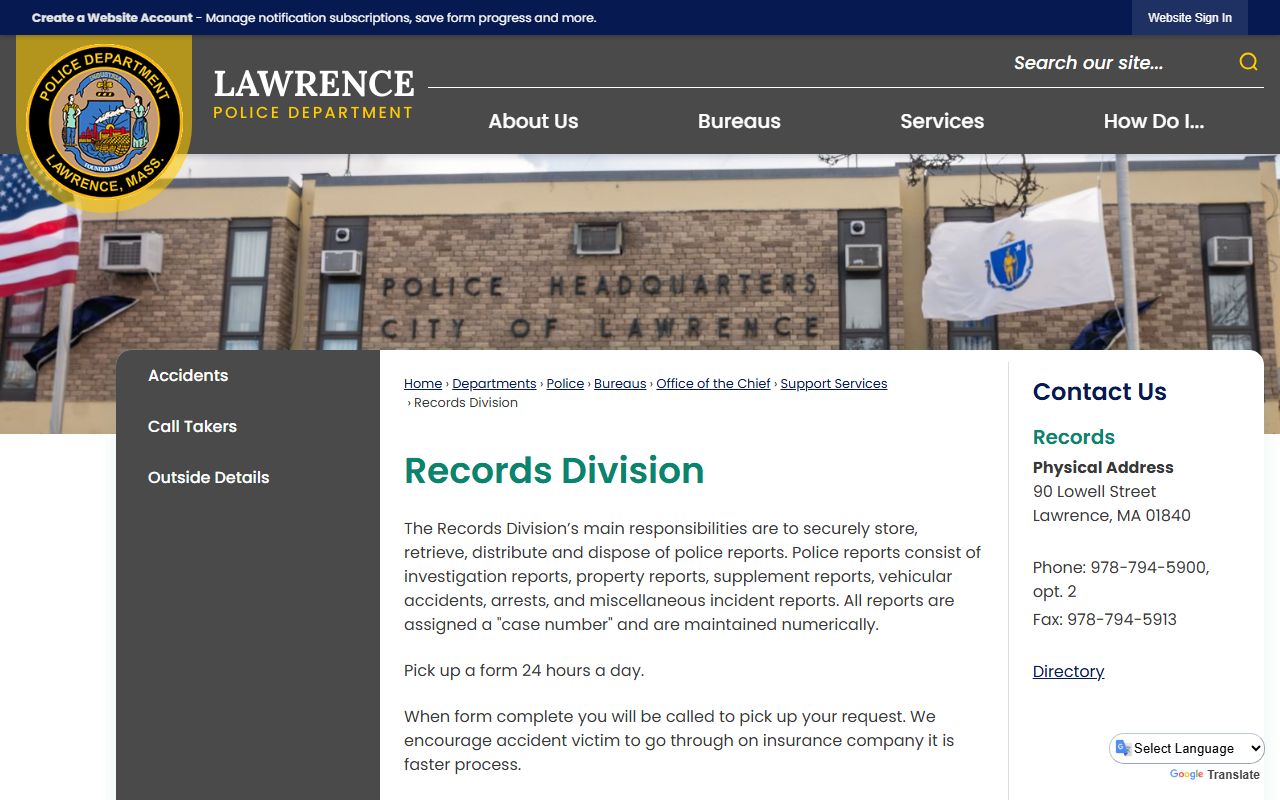1280x800 pixels.
Task: Click the green Records heading in Contact Us
Action: point(1073,437)
